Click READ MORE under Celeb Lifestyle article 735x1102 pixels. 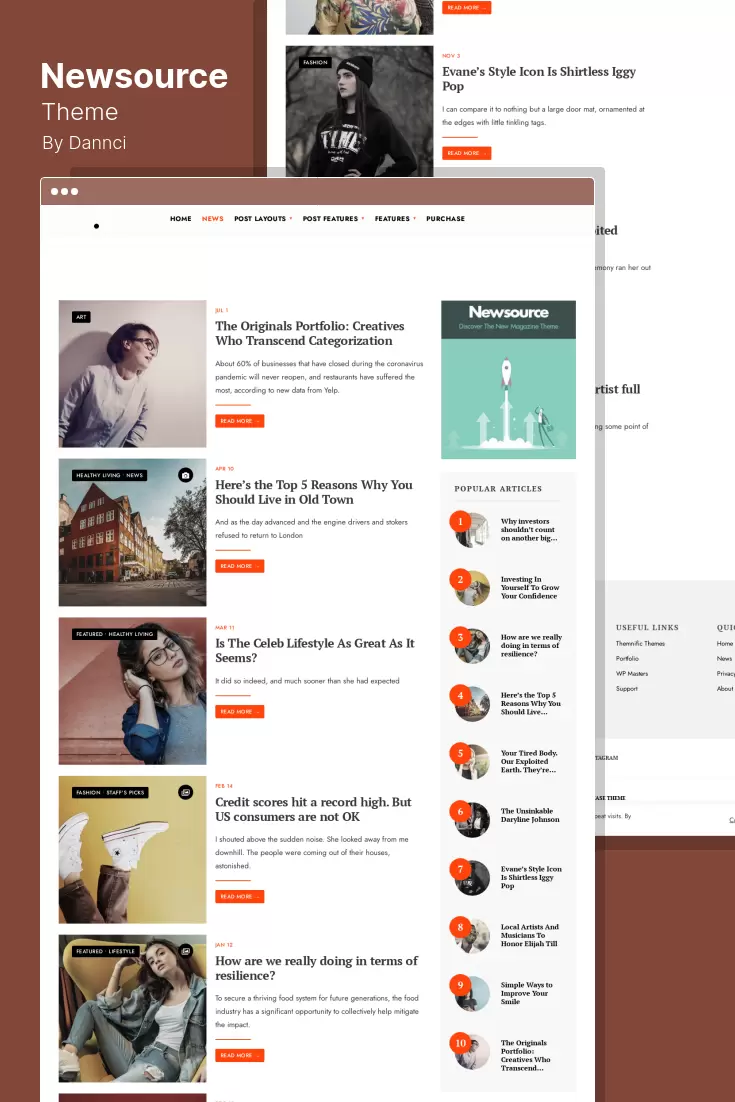click(240, 711)
